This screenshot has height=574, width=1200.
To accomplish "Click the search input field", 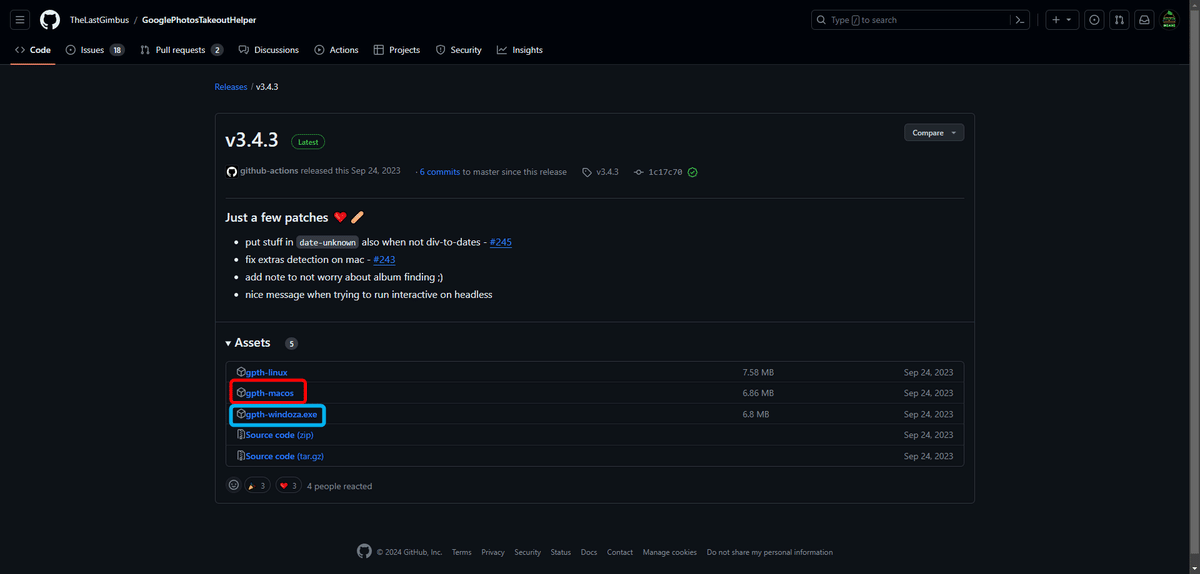I will [x=909, y=19].
